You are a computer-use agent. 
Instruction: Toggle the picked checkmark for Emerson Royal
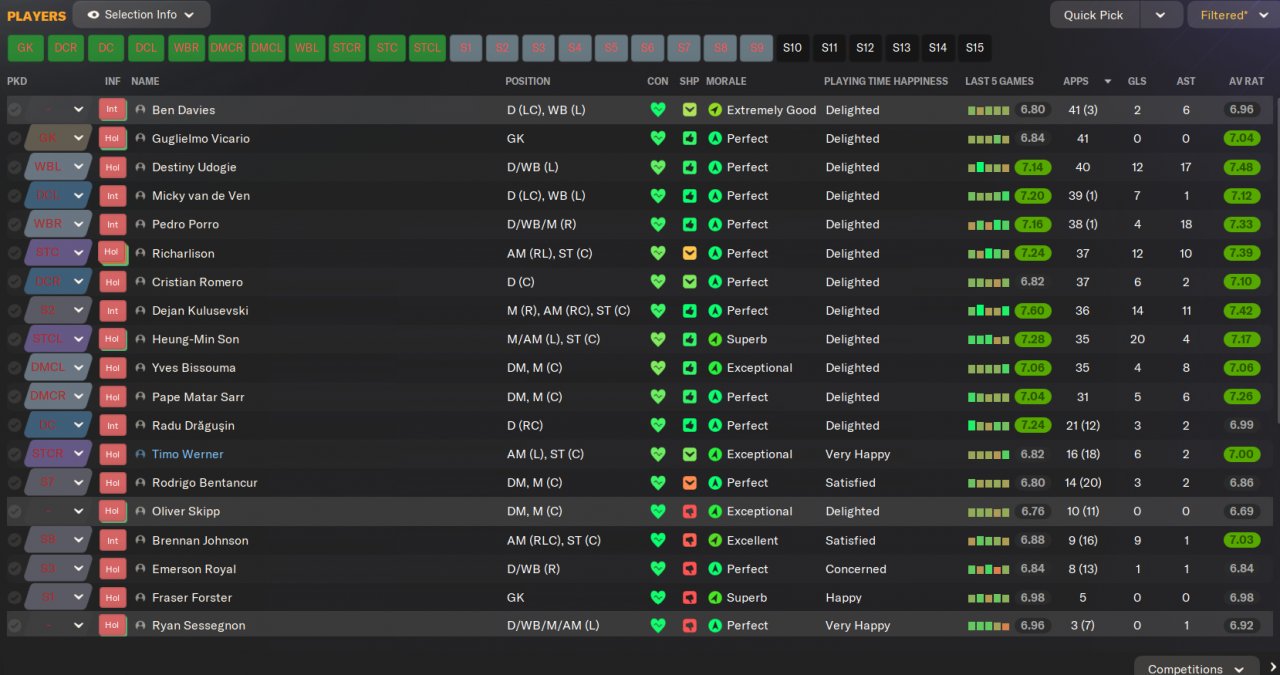click(14, 569)
